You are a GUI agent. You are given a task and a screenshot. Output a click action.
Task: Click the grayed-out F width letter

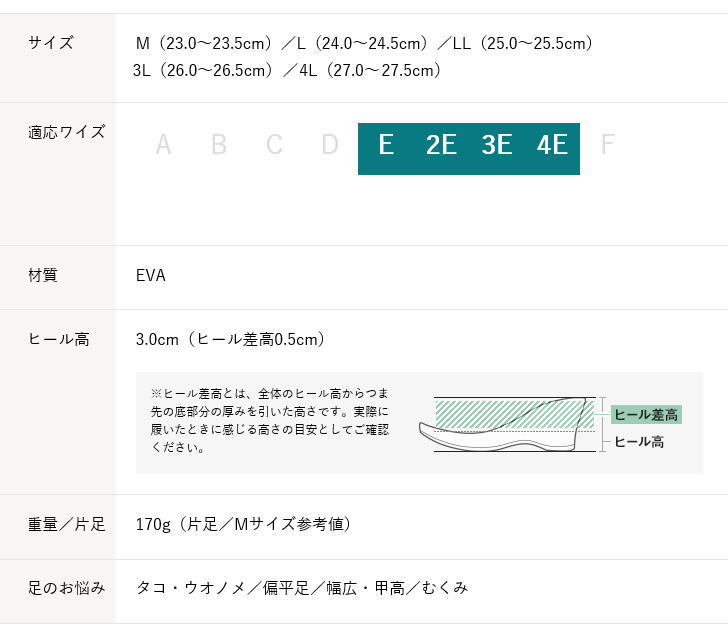pyautogui.click(x=607, y=146)
